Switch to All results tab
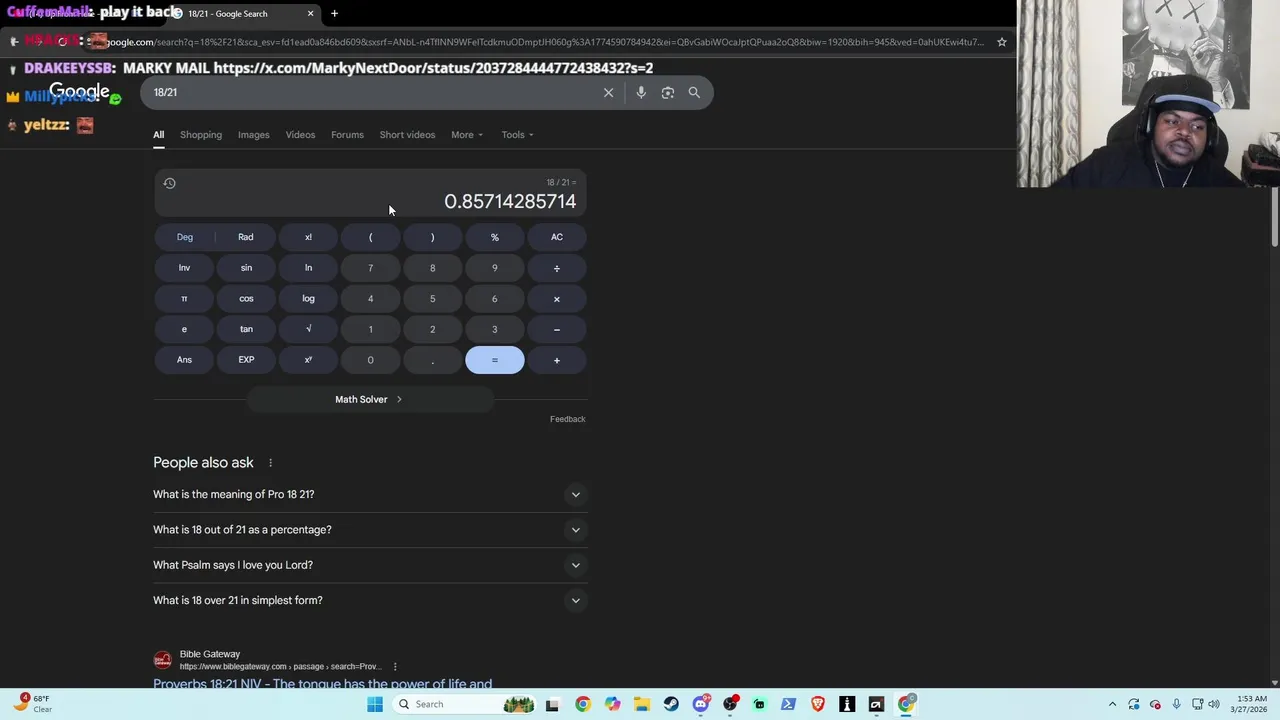This screenshot has width=1280, height=720. coord(158,135)
